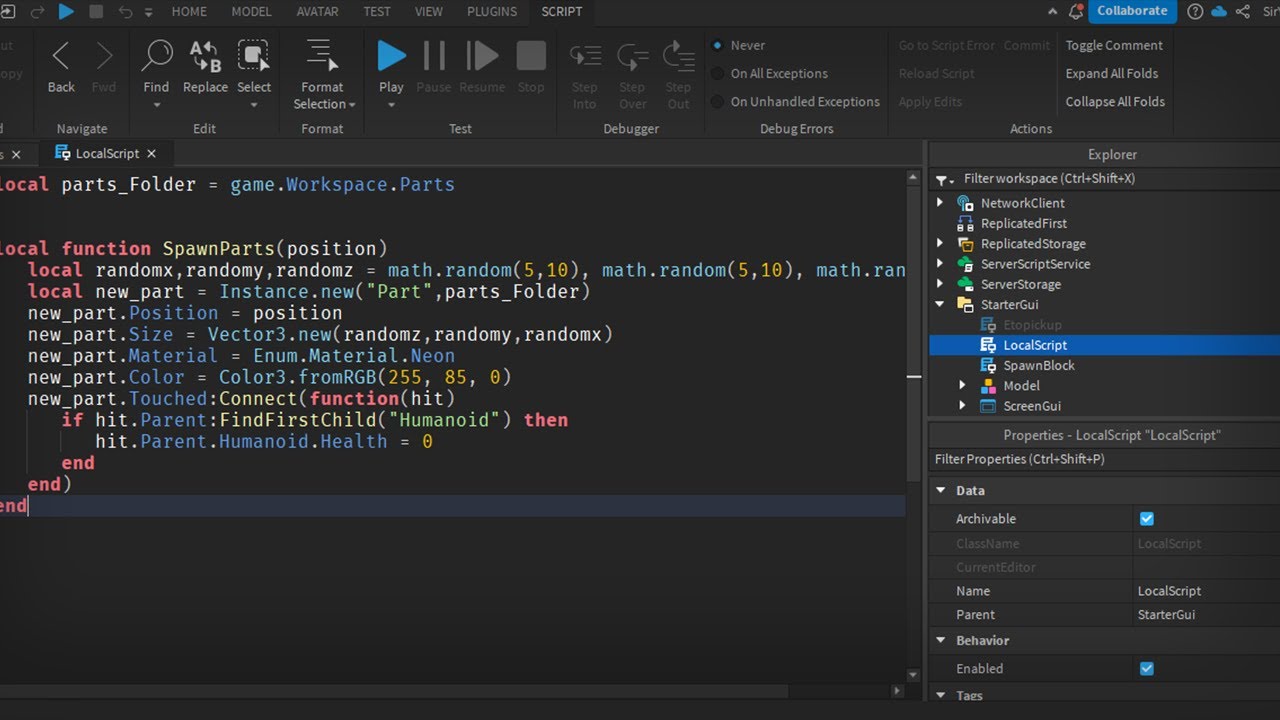Click the NetworkClient service icon

(965, 203)
